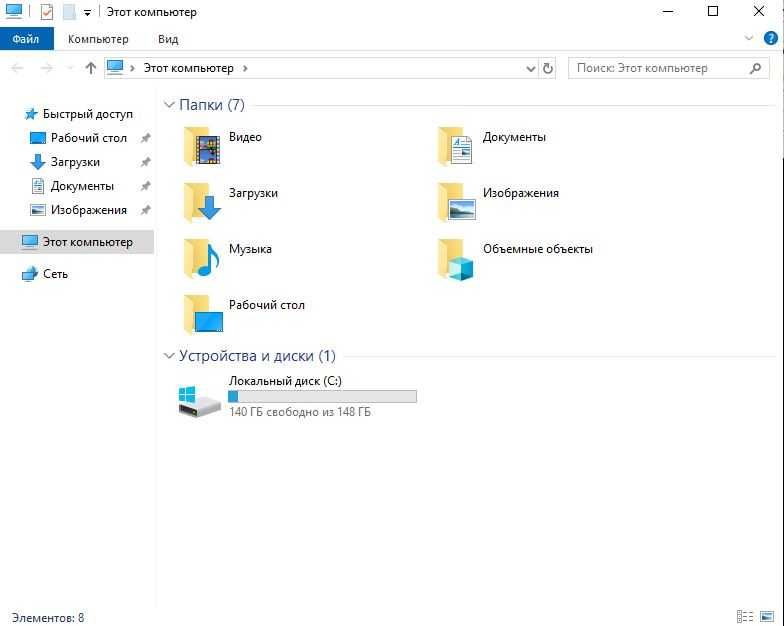Click chevron before Этот компьютер in the address path

pyautogui.click(x=132, y=68)
